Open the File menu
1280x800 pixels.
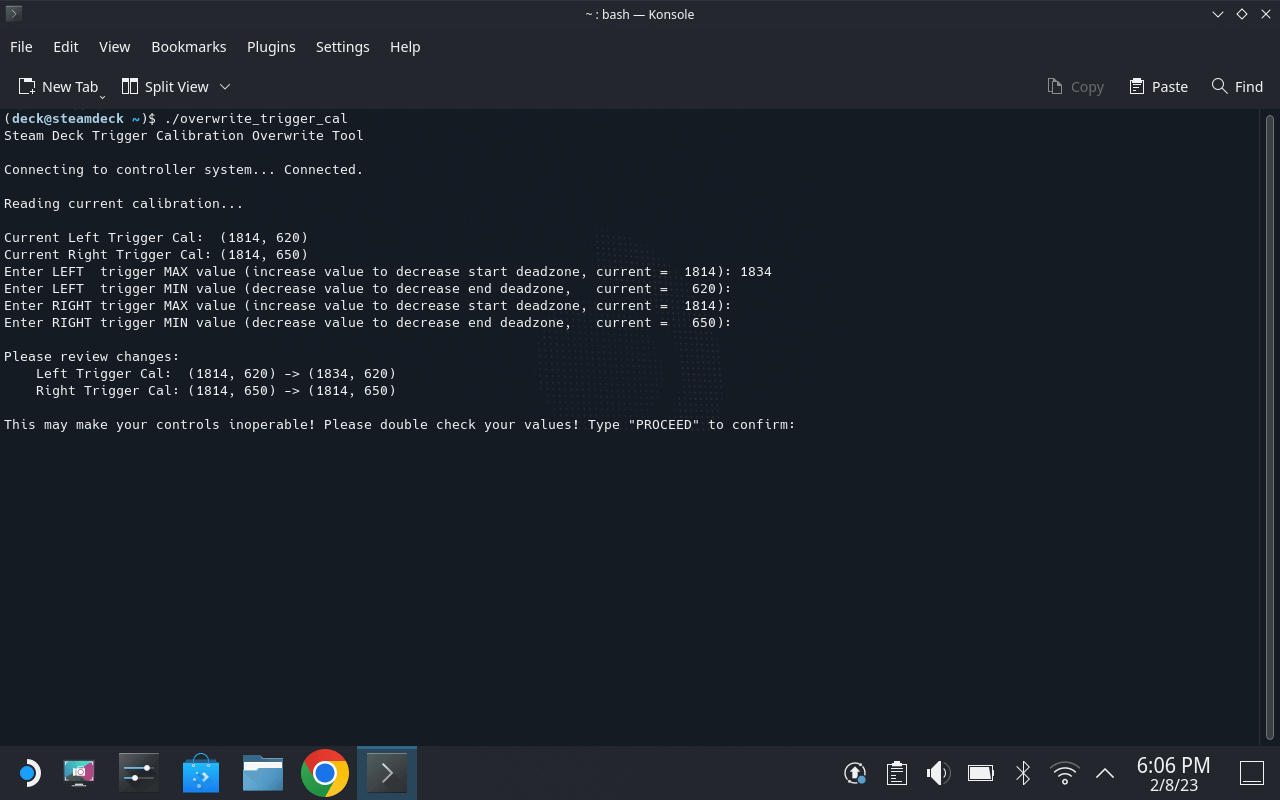[21, 47]
